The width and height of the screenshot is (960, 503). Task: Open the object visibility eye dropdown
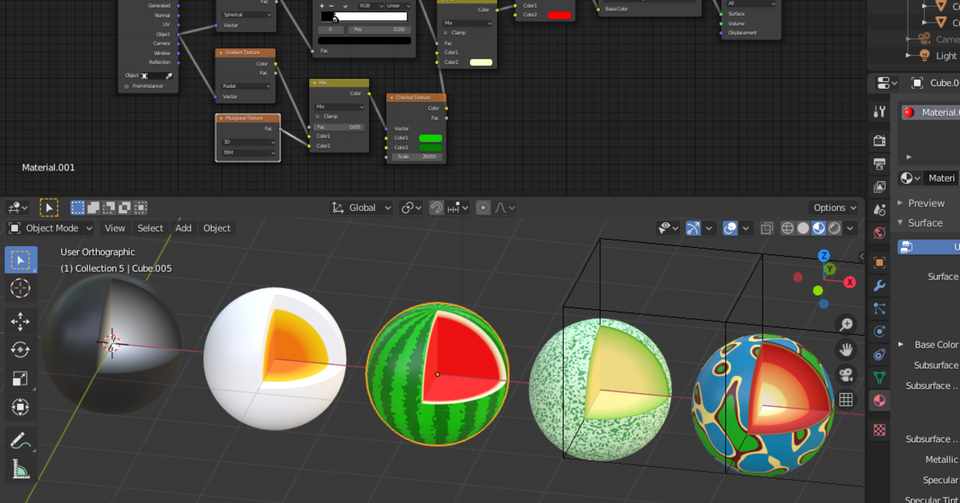pyautogui.click(x=668, y=228)
